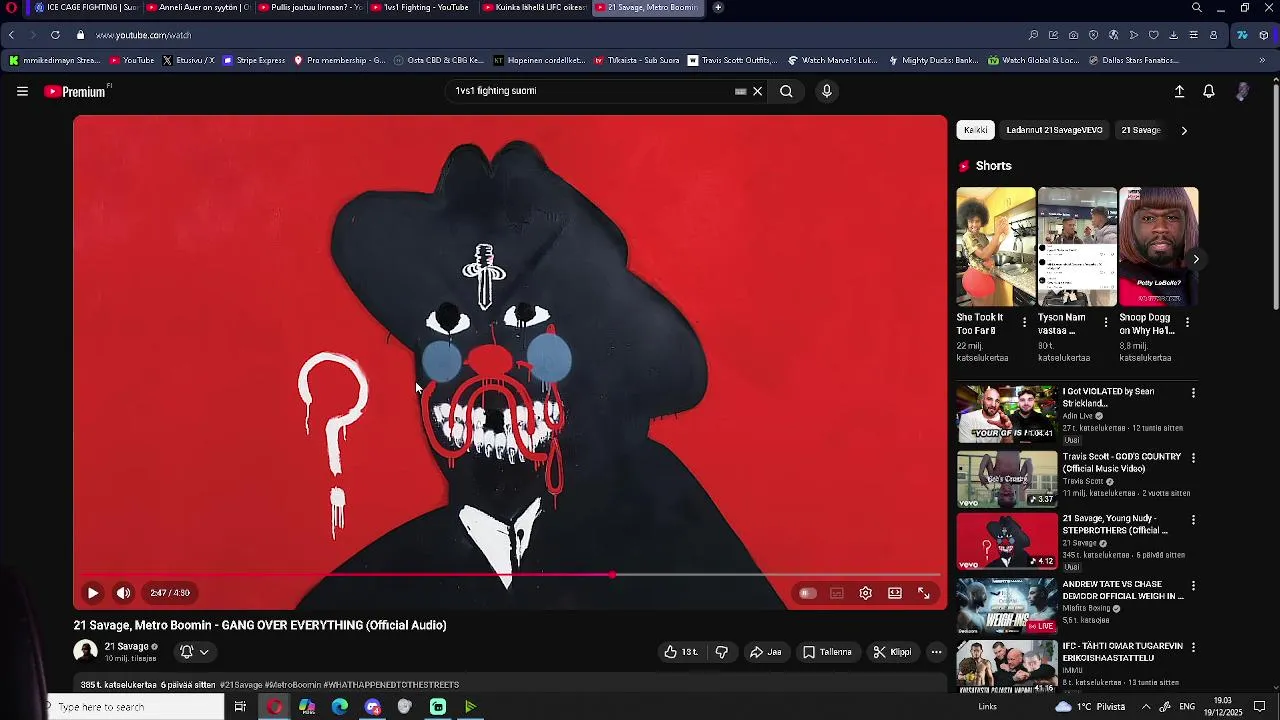Open options for She Took It short
The image size is (1280, 720).
tap(1024, 322)
